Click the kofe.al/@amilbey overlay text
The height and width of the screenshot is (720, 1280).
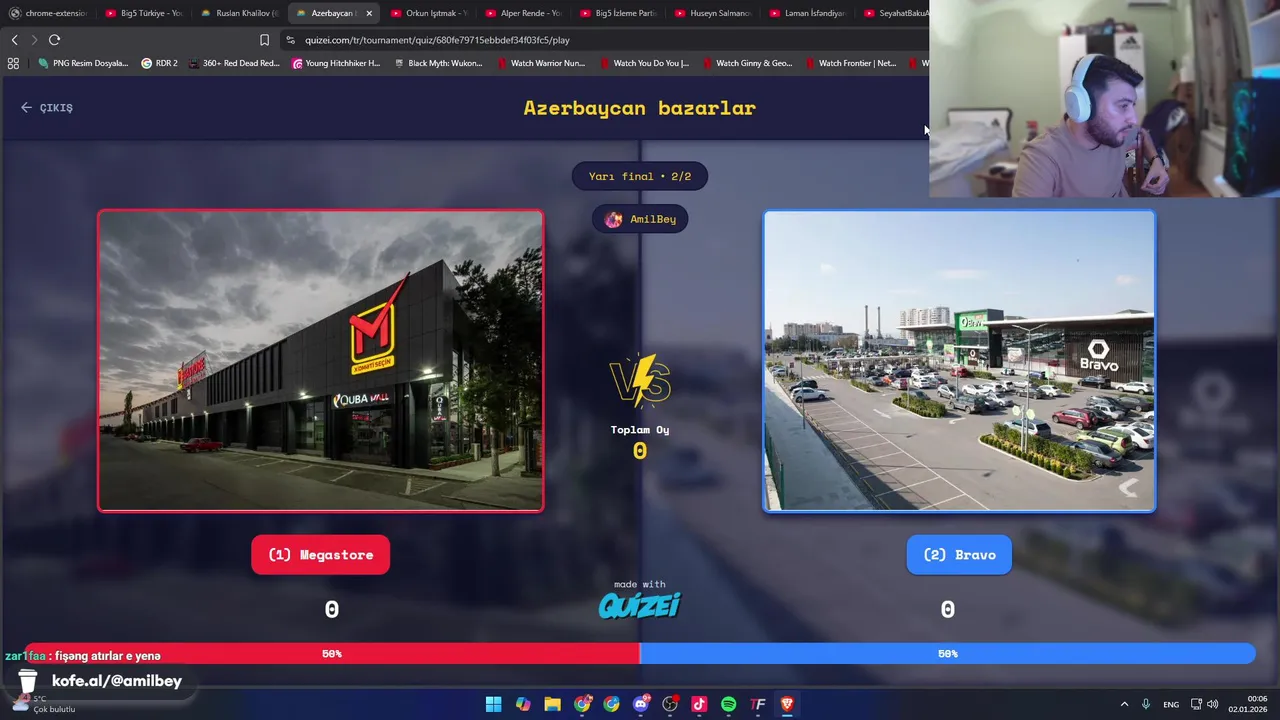[x=117, y=681]
